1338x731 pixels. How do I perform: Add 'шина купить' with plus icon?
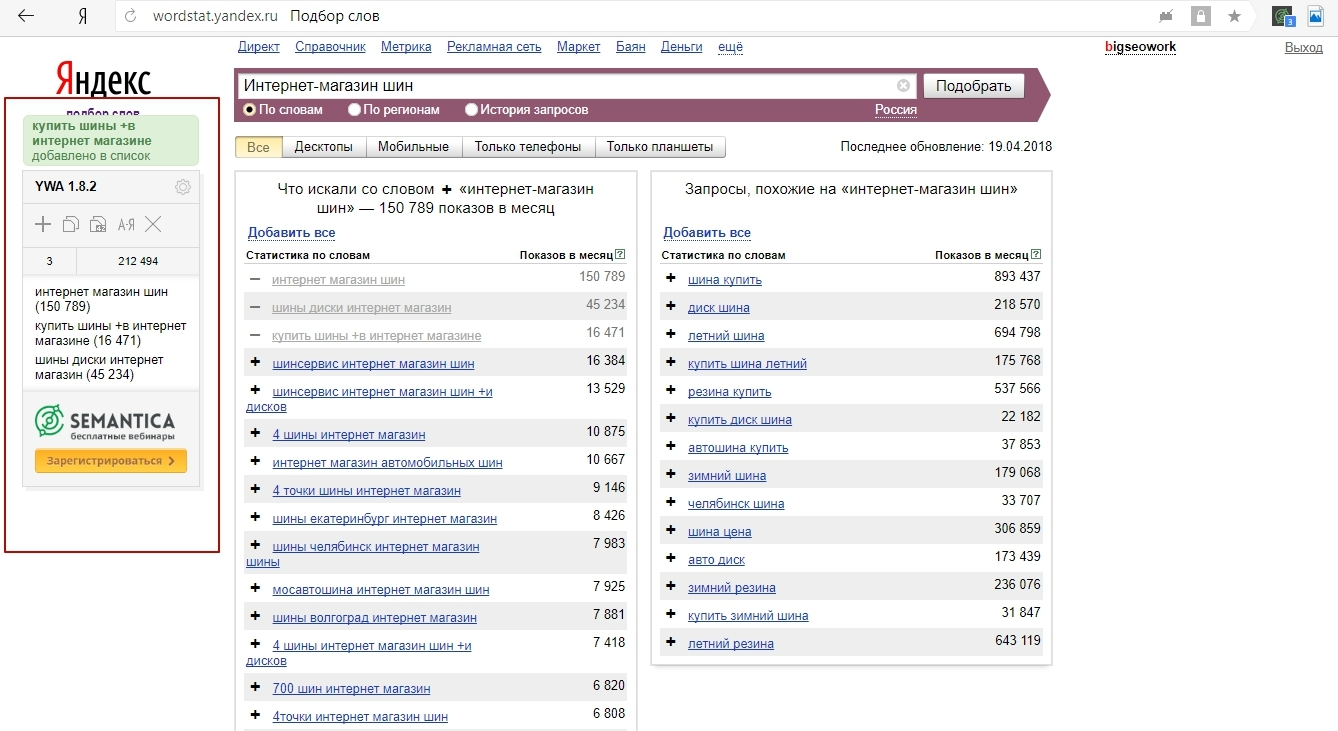pos(671,278)
